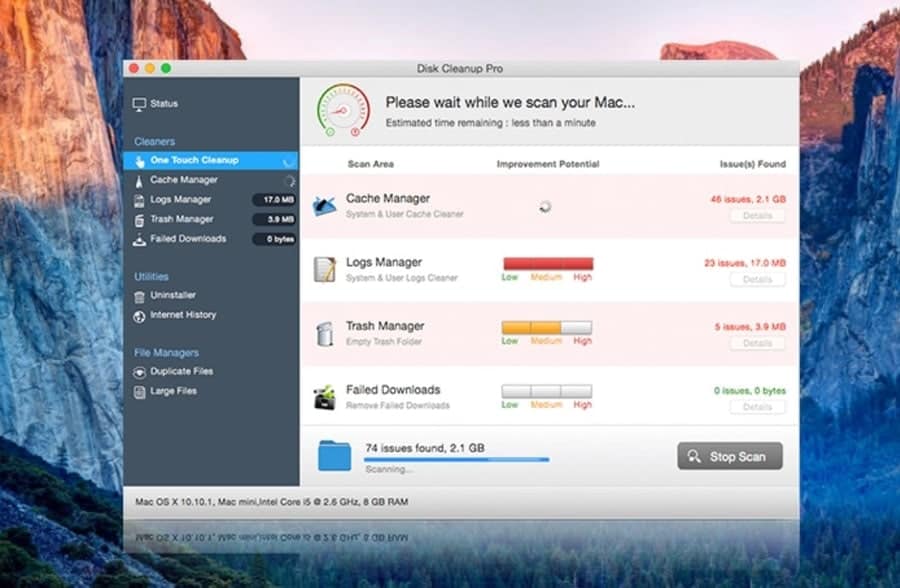Click Details for Cache Manager
900x588 pixels.
pyautogui.click(x=757, y=216)
